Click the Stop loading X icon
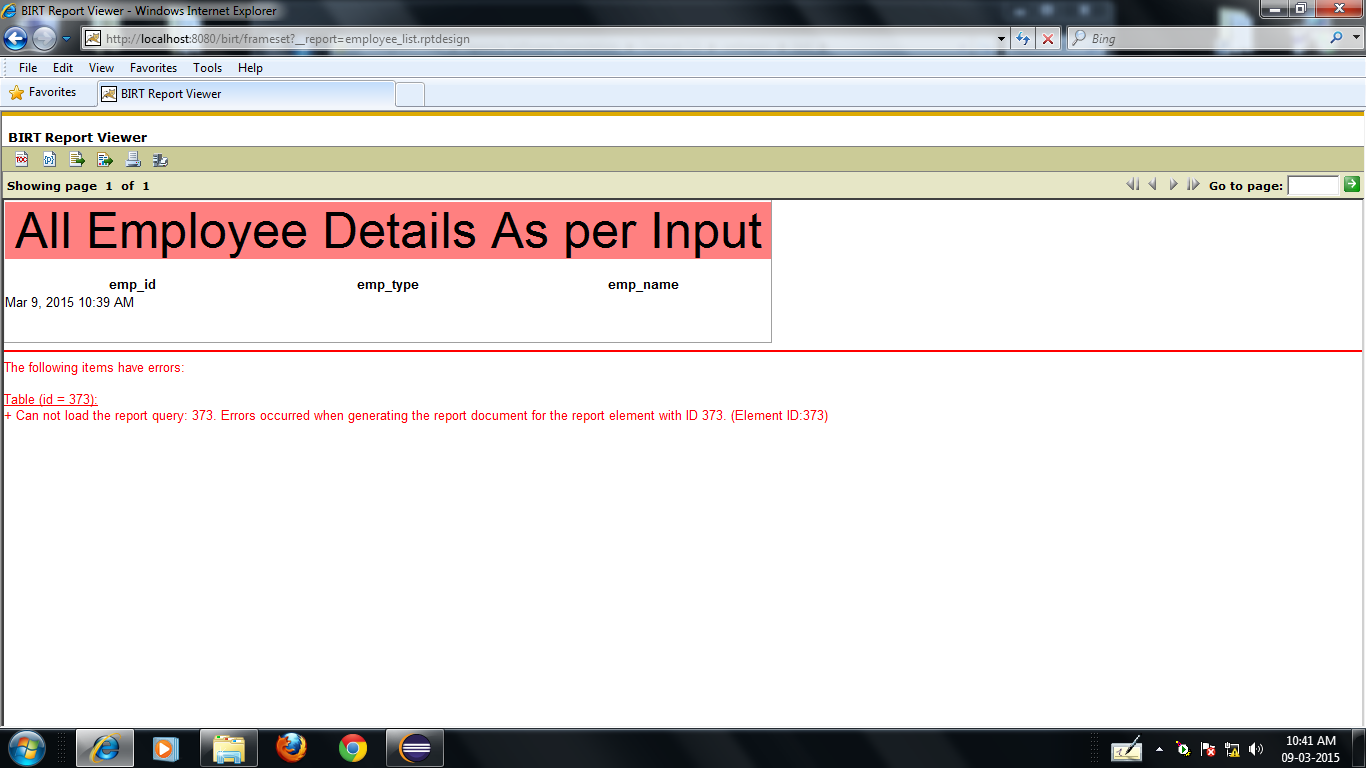This screenshot has width=1366, height=768. tap(1047, 39)
